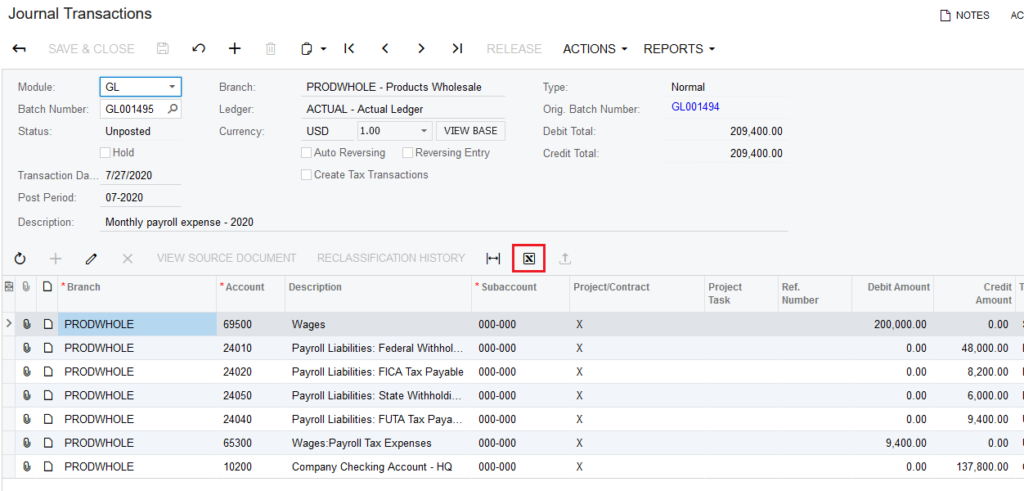Screen dimensions: 1024x491
Task: Expand the clipboard dropdown arrow
Action: [324, 49]
